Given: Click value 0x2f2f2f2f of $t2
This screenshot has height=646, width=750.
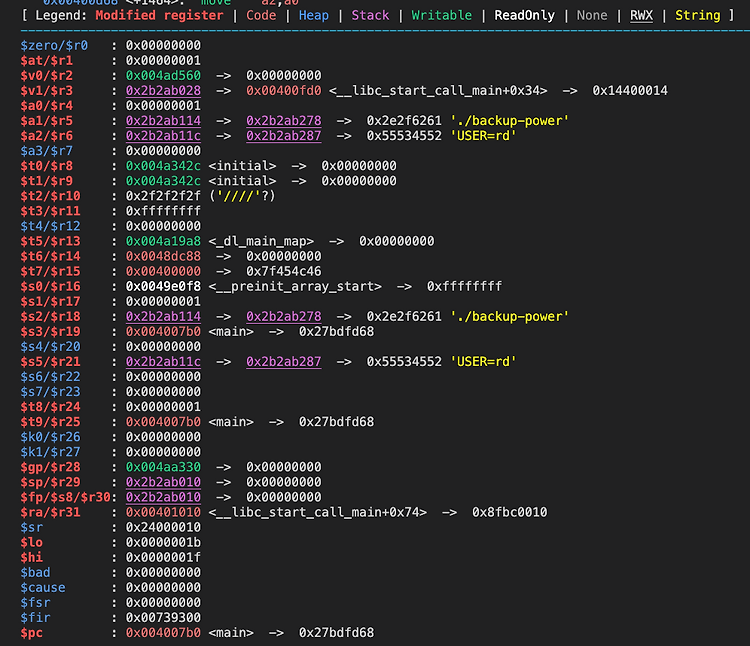Looking at the screenshot, I should [x=163, y=196].
